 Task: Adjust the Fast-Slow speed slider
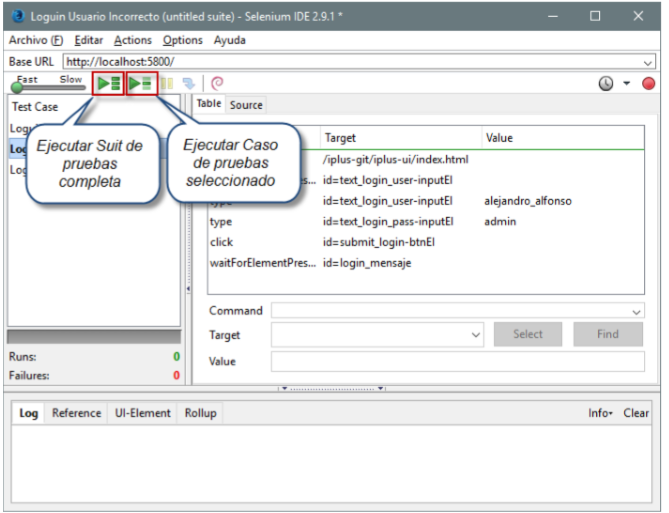pyautogui.click(x=17, y=87)
